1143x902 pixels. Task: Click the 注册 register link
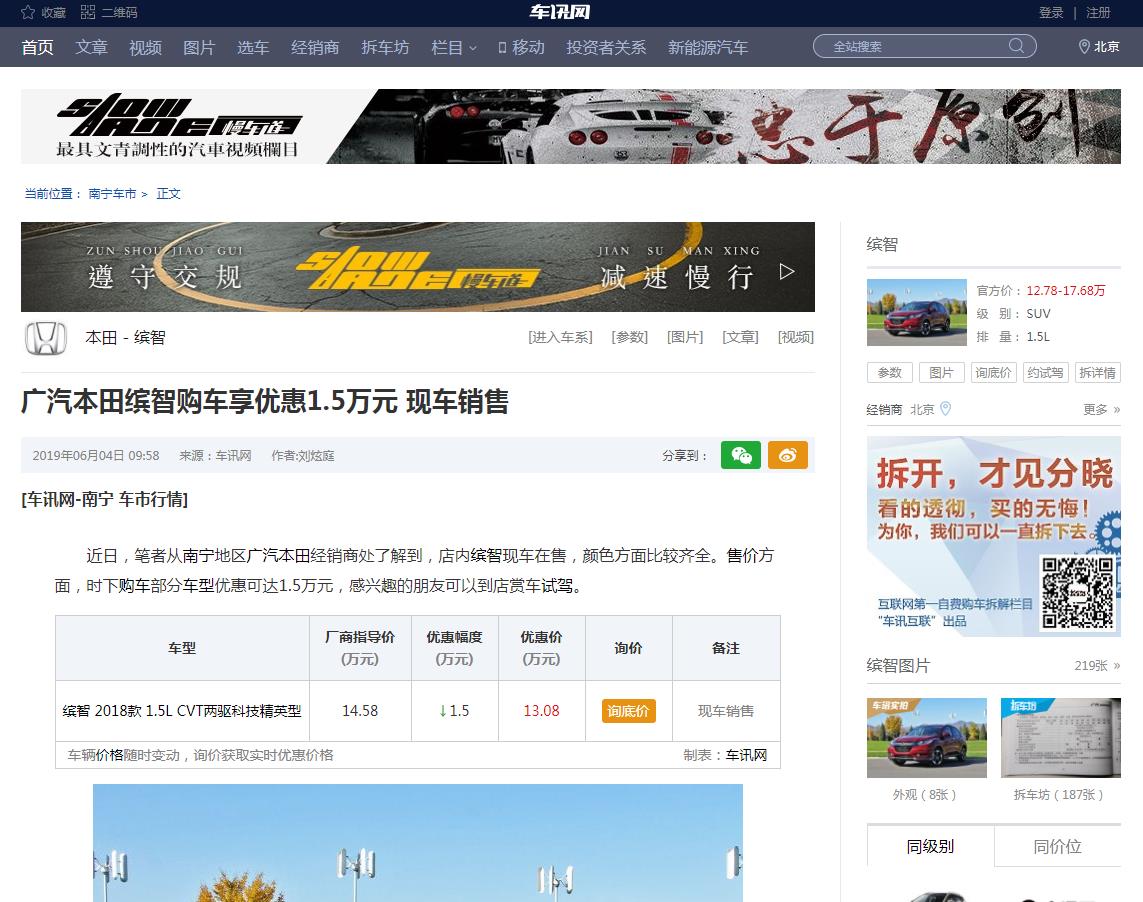(x=1098, y=12)
